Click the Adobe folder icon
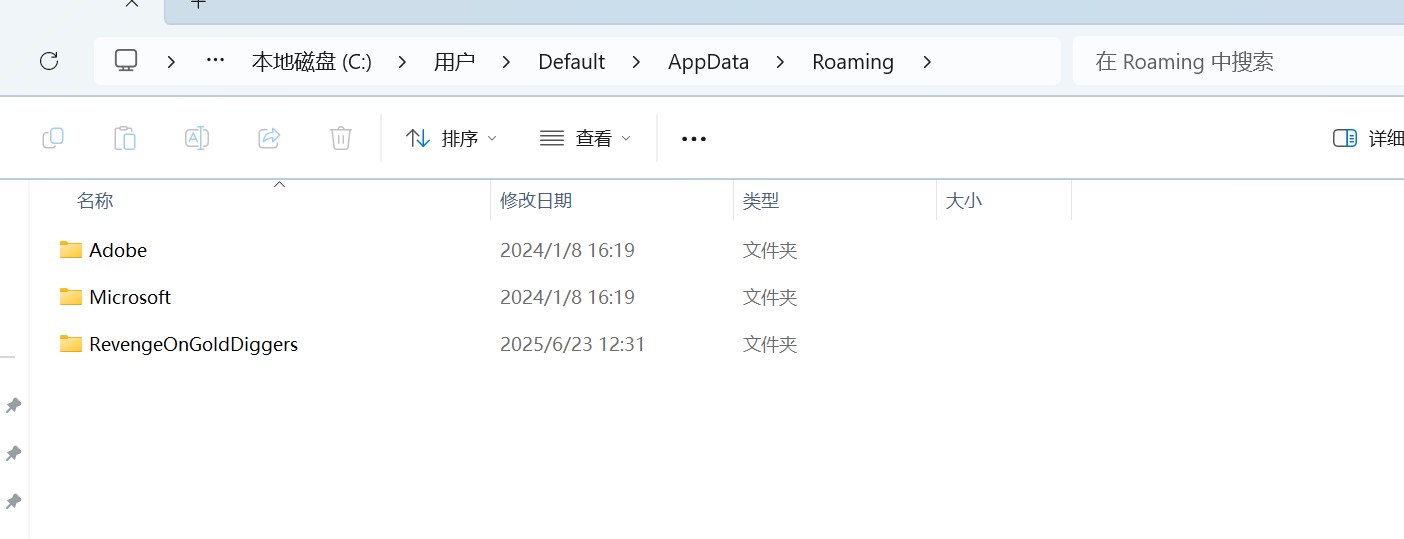Image resolution: width=1404 pixels, height=539 pixels. tap(70, 250)
